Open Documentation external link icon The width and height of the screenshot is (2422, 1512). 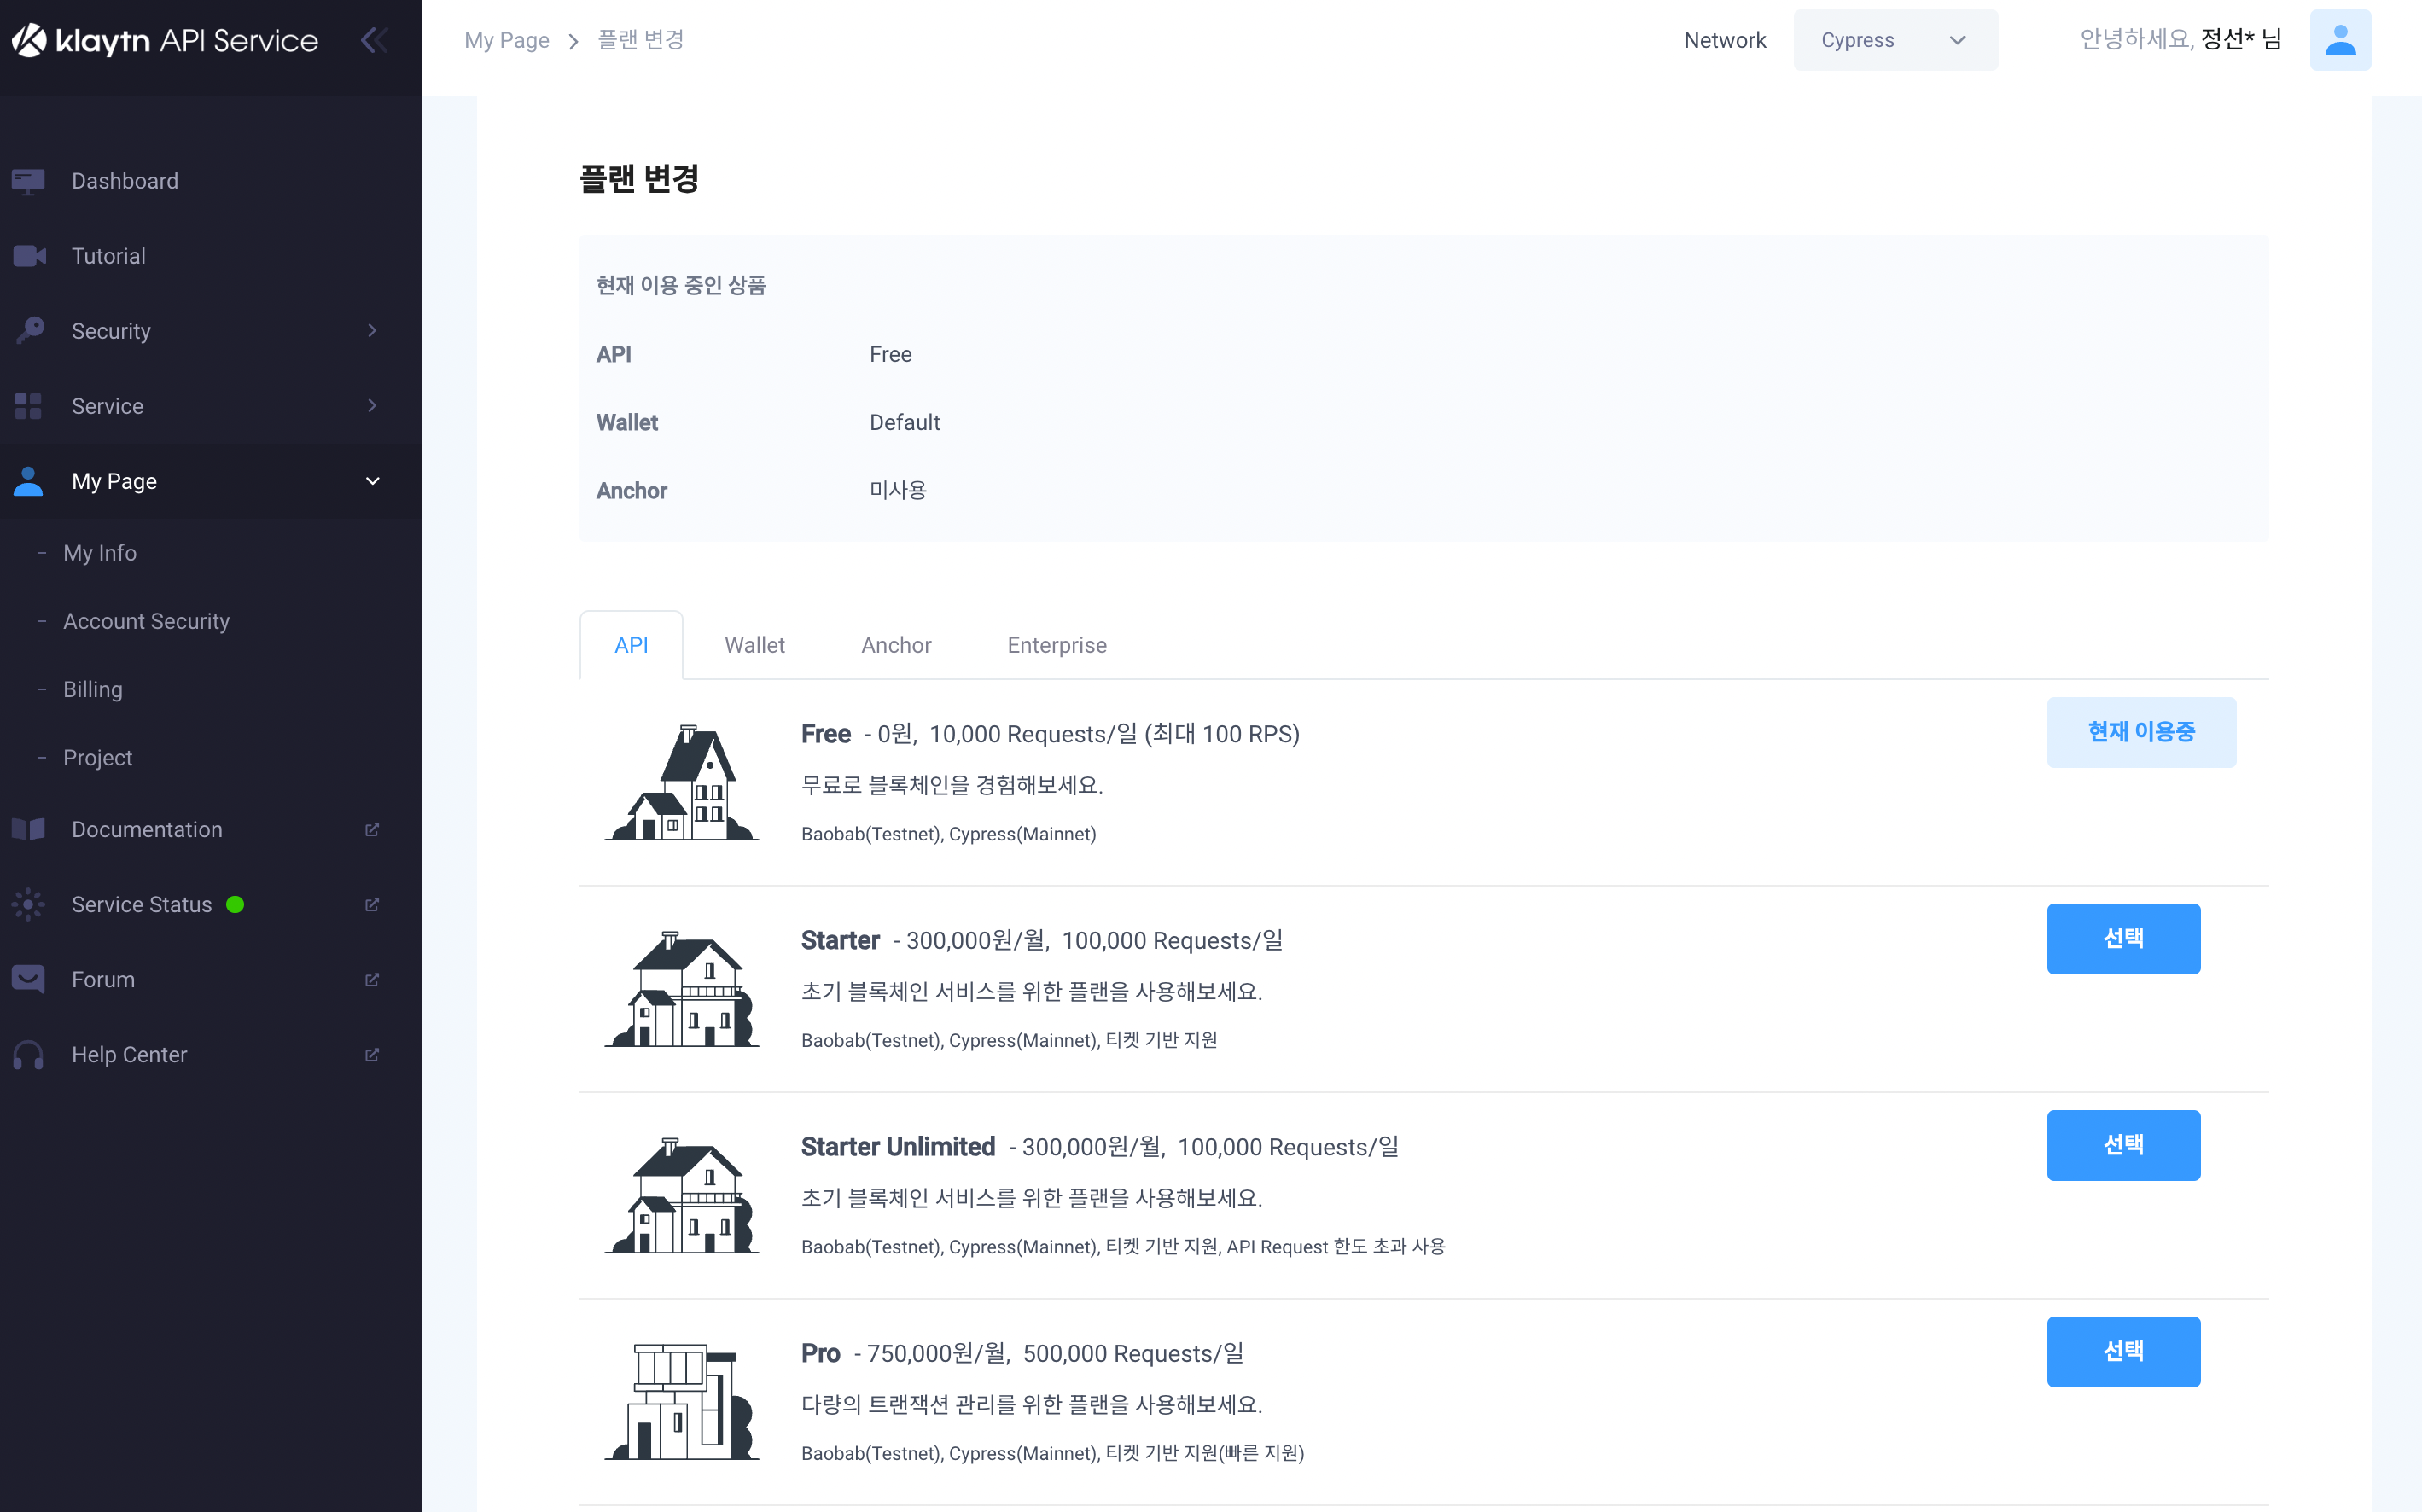click(x=372, y=829)
